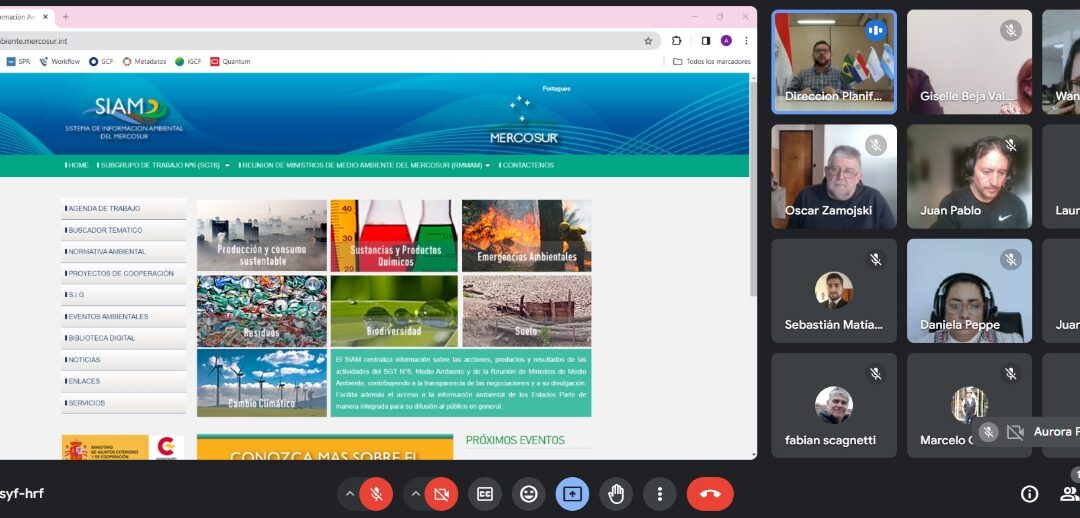
Task: Click the Próximos Eventos heading
Action: pyautogui.click(x=515, y=440)
